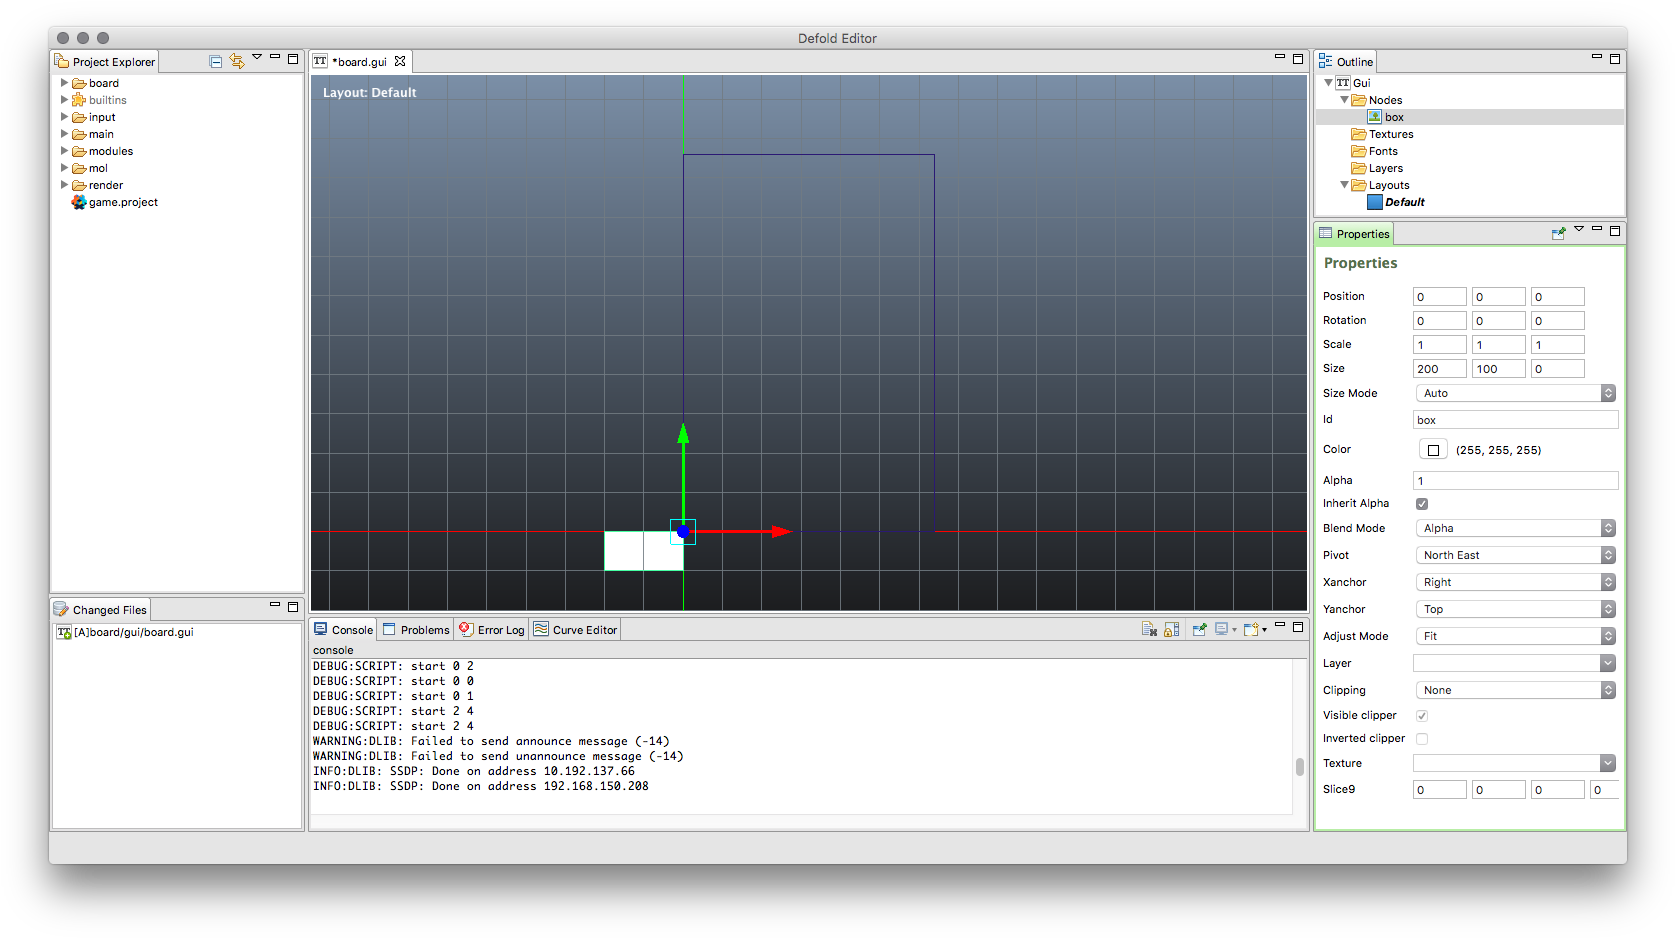This screenshot has width=1675, height=938.
Task: Click the Pin Console icon
Action: click(x=1199, y=629)
